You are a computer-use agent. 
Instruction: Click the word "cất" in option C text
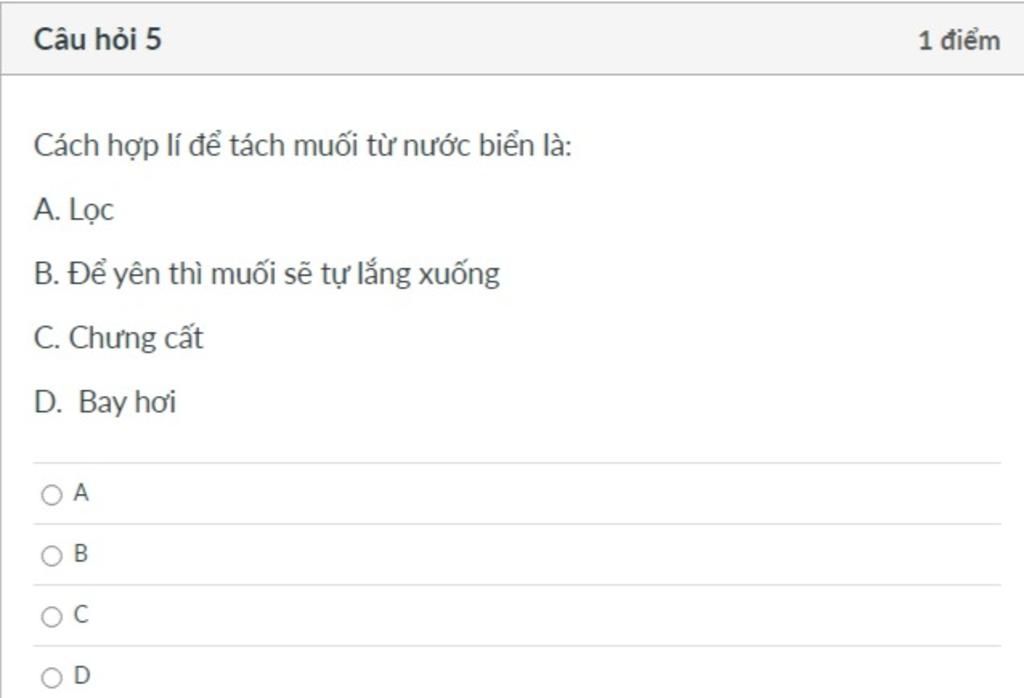click(183, 338)
